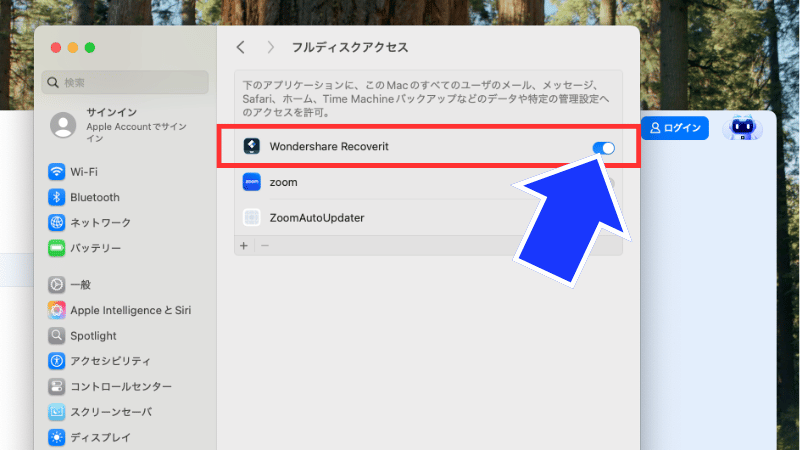Open Apple Intelligence と Siri settings
Image resolution: width=800 pixels, height=450 pixels.
[131, 310]
